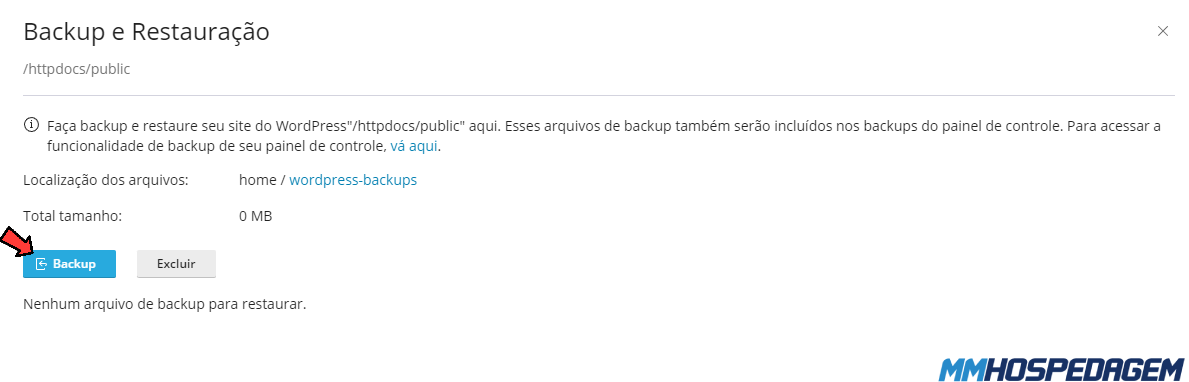Image resolution: width=1189 pixels, height=382 pixels.
Task: Click the 'home' breadcrumb text
Action: coord(257,180)
